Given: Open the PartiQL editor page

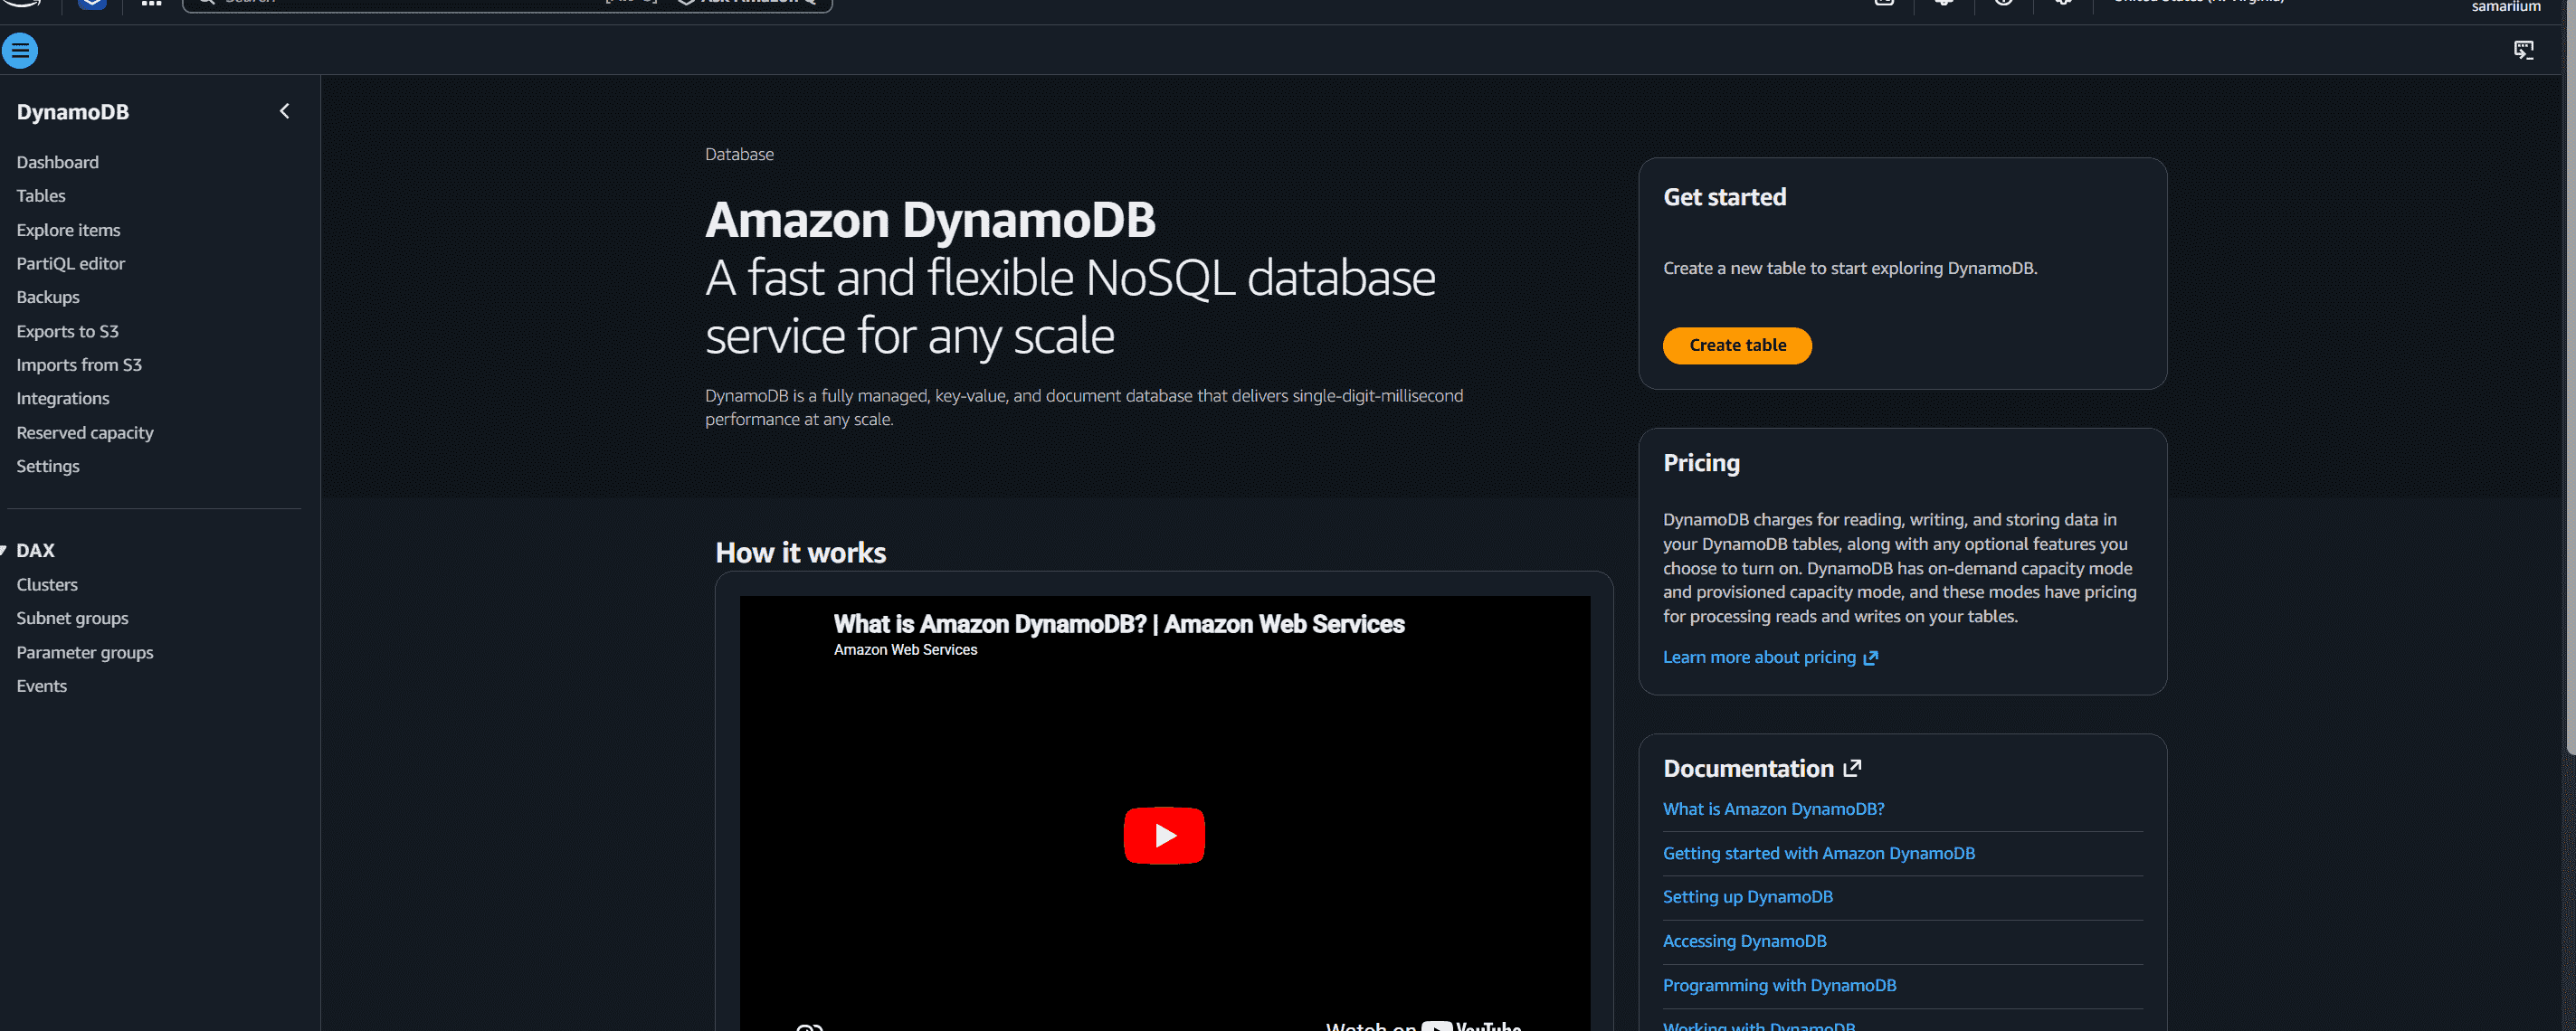Looking at the screenshot, I should tap(71, 263).
